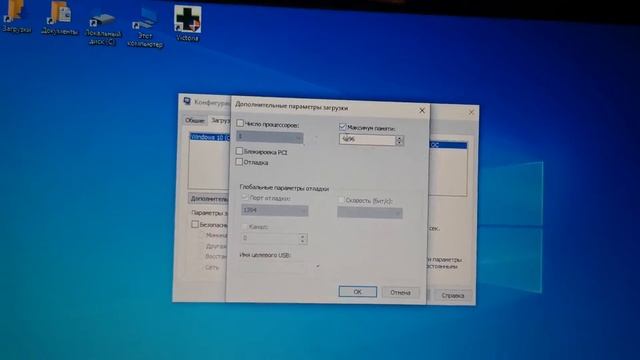
Task: Open the Загрузки desktop folder icon
Action: coord(15,16)
